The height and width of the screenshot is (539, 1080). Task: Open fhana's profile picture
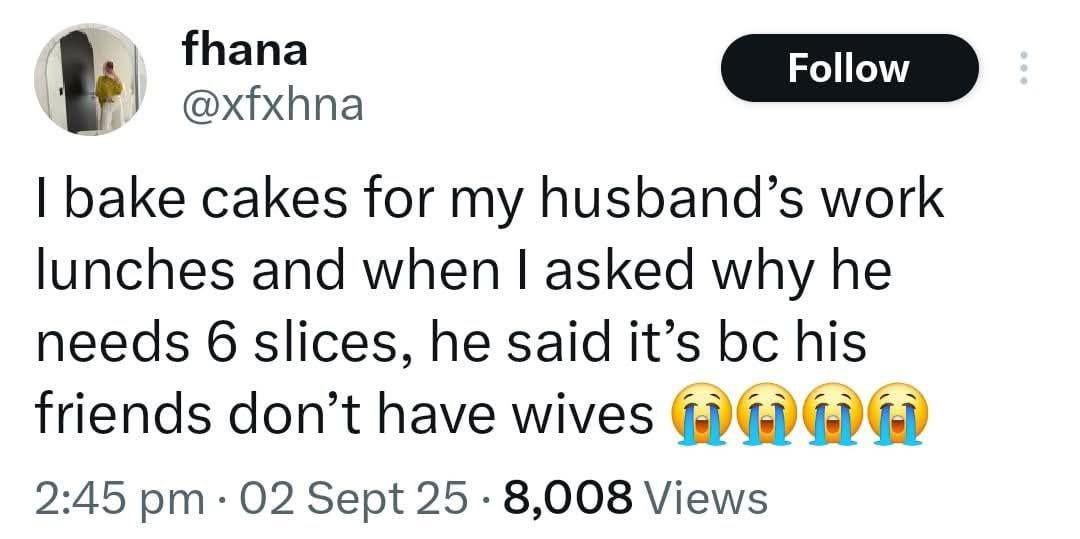tap(91, 79)
